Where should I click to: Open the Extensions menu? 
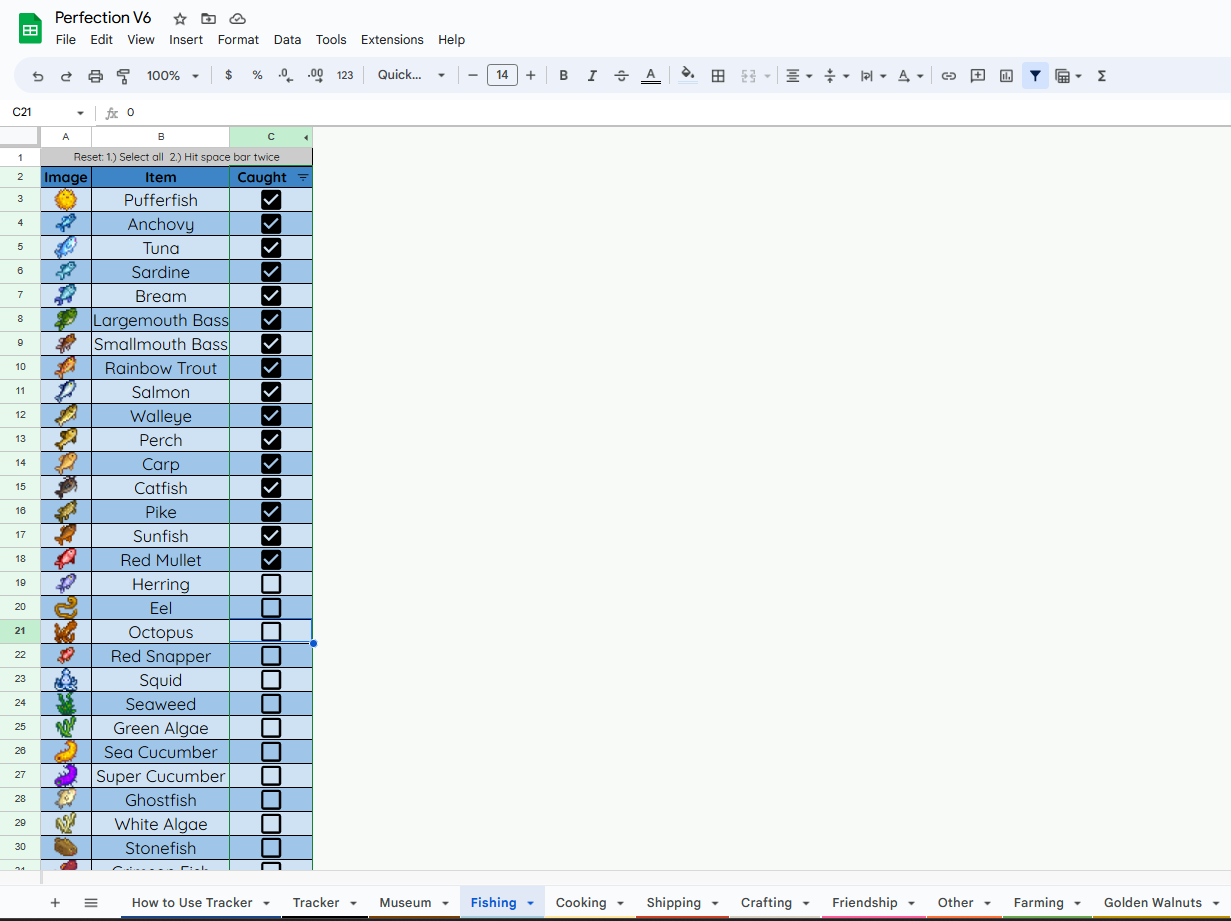(x=392, y=40)
